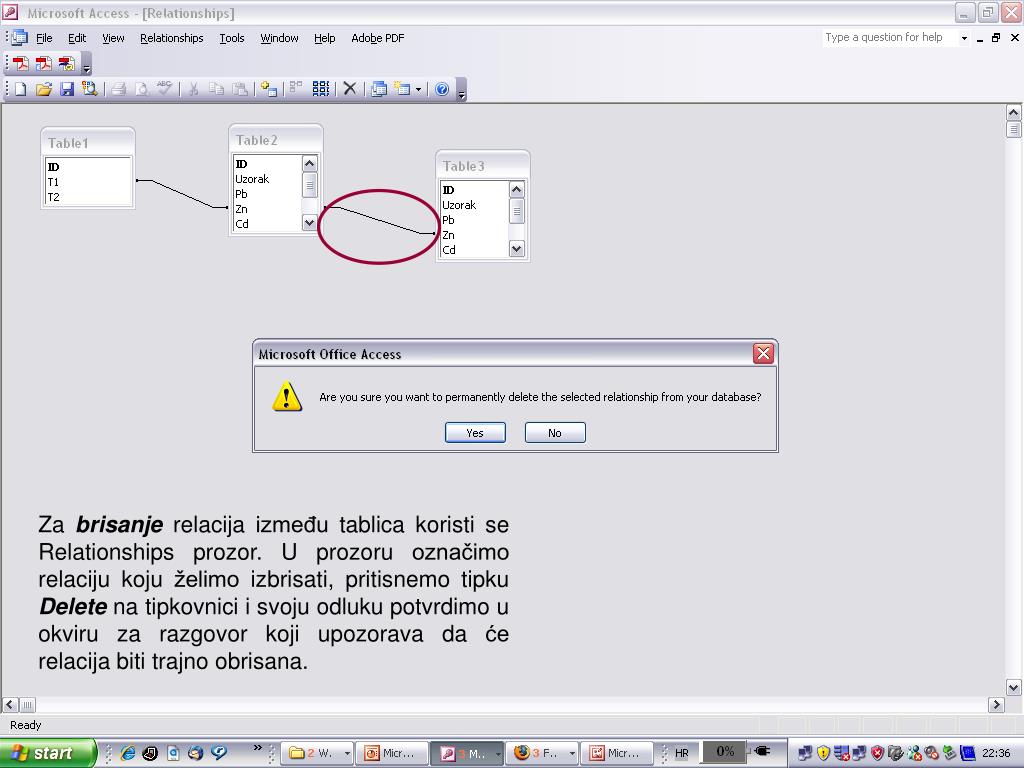This screenshot has height=768, width=1024.
Task: Open the help question box dropdown arrow
Action: pos(964,38)
